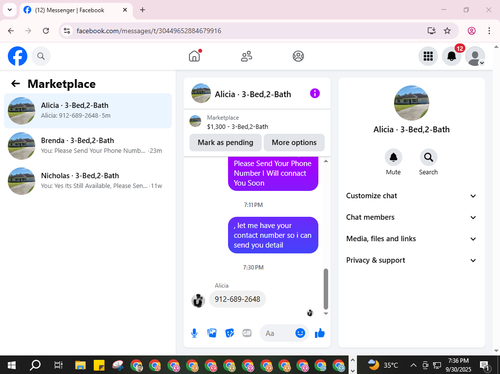
Task: Click the chat scrollbar thumb
Action: click(326, 289)
